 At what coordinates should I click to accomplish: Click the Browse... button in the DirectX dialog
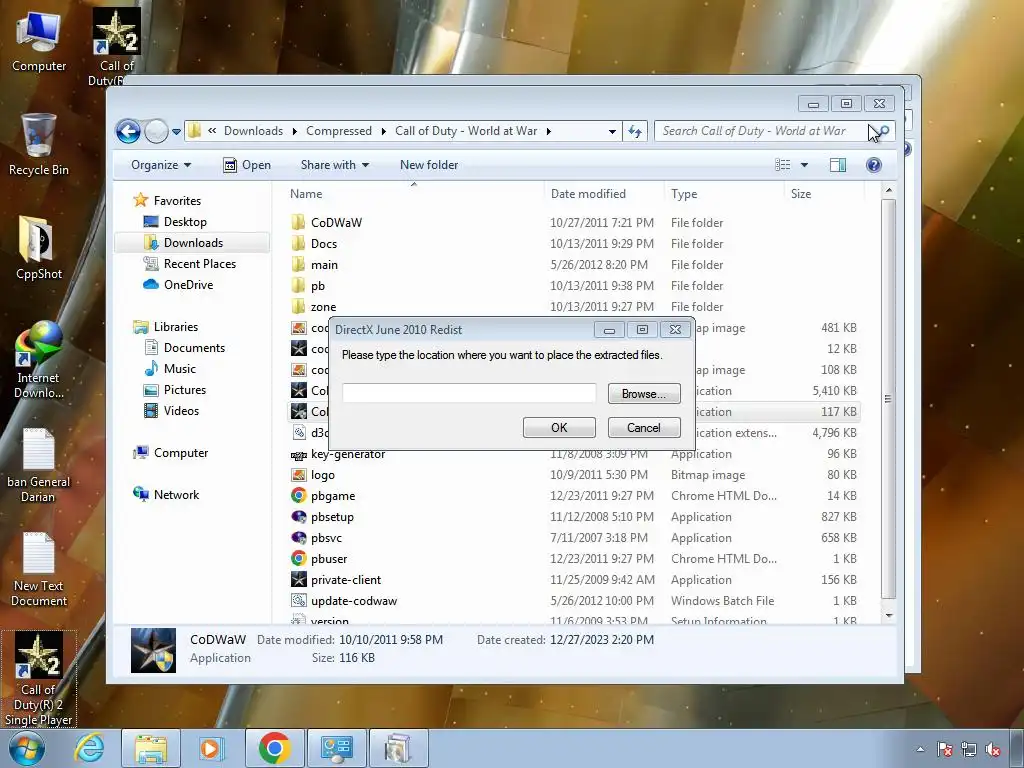[x=644, y=394]
